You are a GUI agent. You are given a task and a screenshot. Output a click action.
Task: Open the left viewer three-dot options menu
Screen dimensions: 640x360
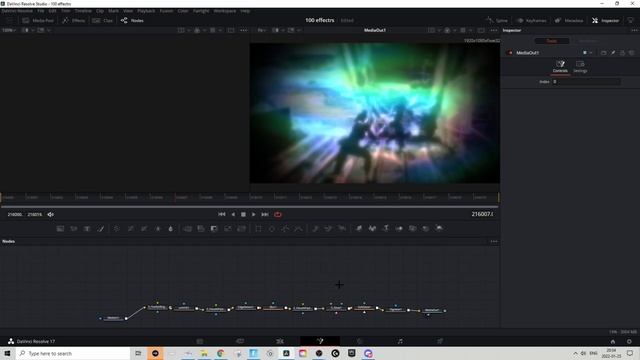[244, 30]
